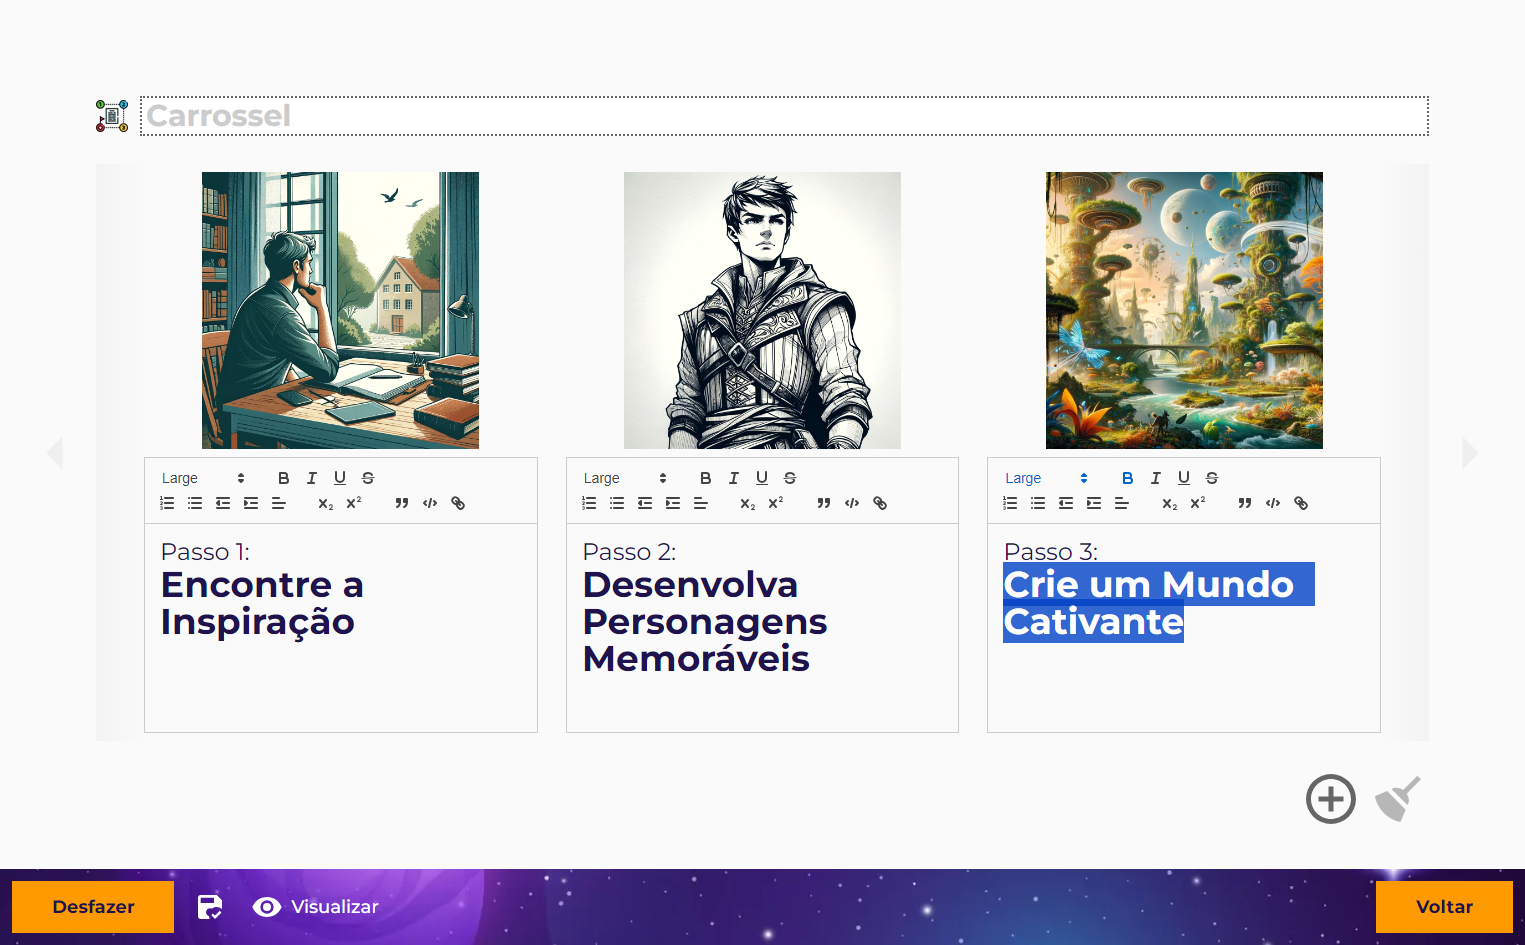Click the 'Encontre a Inspiração' heading text

point(262,603)
